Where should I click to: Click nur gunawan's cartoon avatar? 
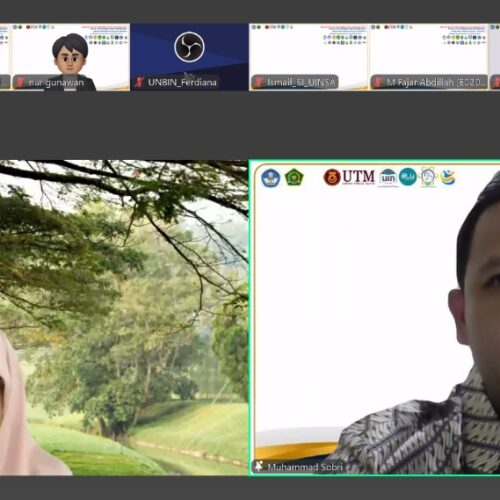point(71,62)
